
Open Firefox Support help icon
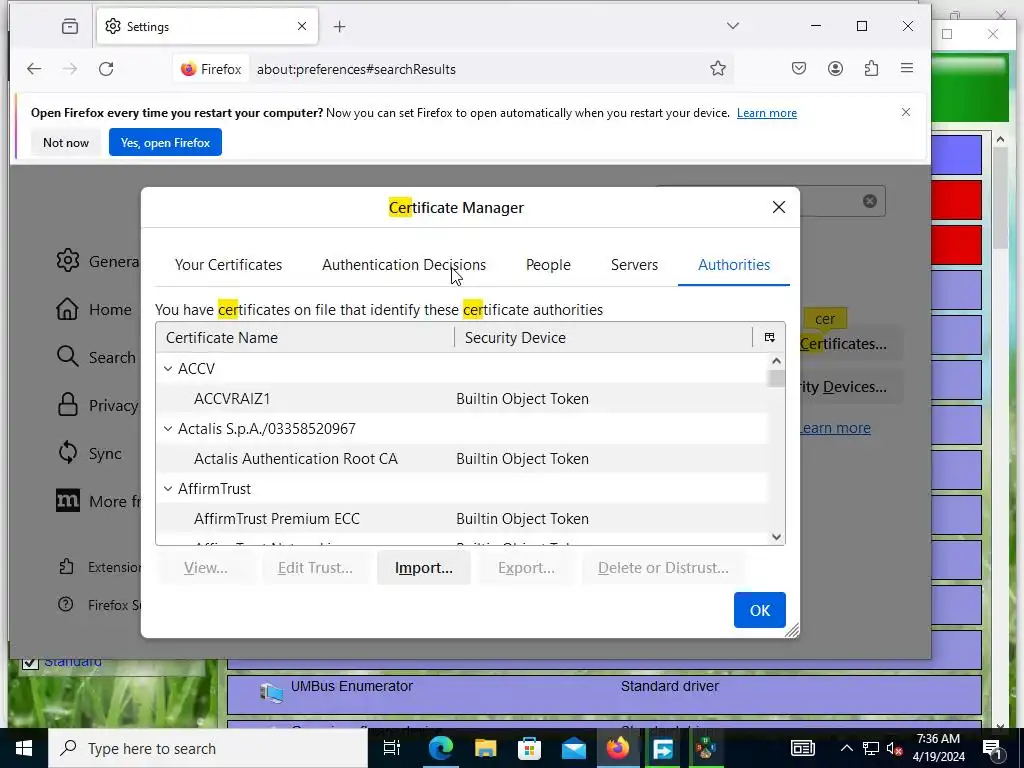click(x=65, y=605)
